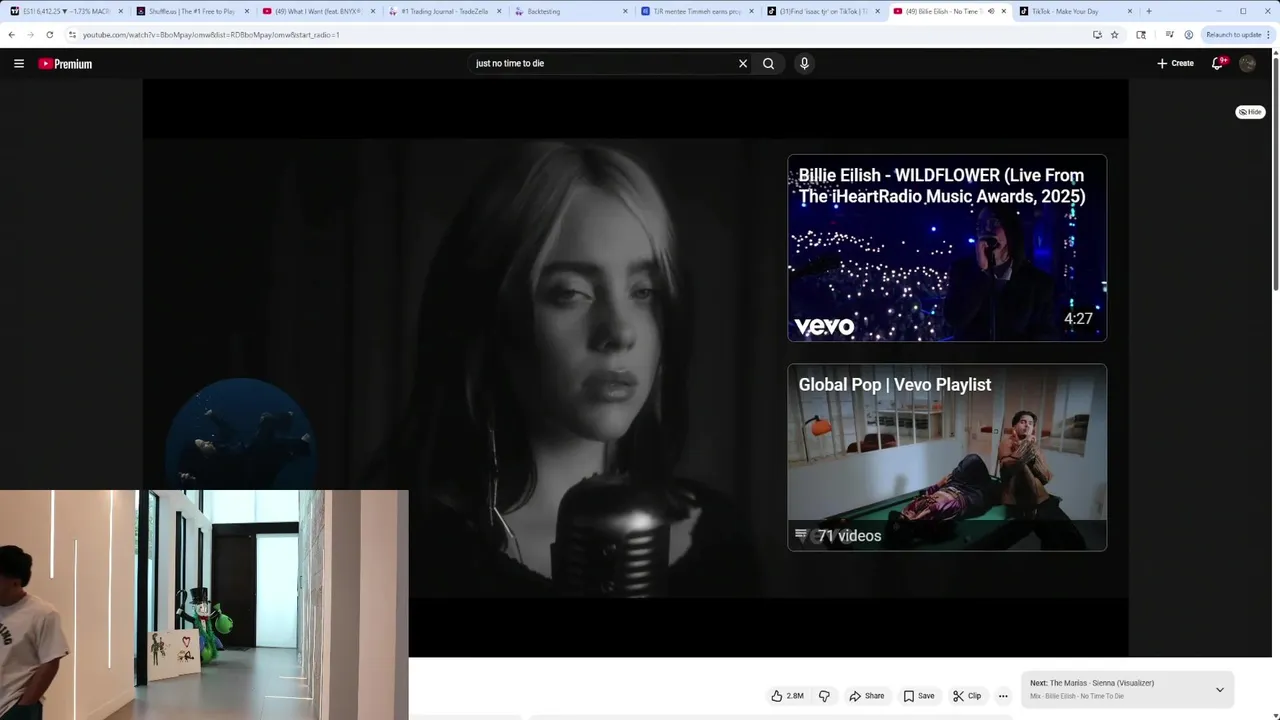
Task: Bookmark this tab with star icon
Action: pyautogui.click(x=1114, y=34)
